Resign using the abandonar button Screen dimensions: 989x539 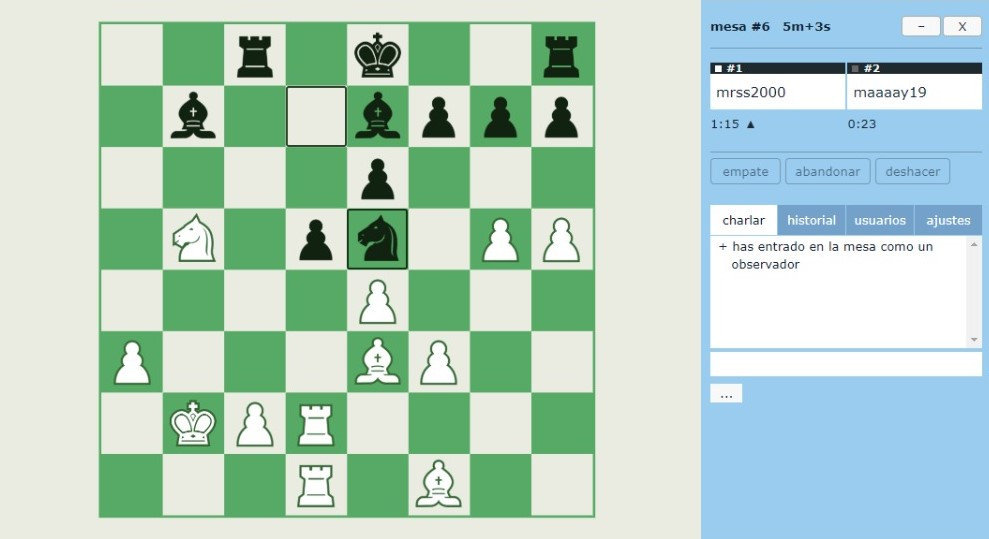(x=828, y=171)
